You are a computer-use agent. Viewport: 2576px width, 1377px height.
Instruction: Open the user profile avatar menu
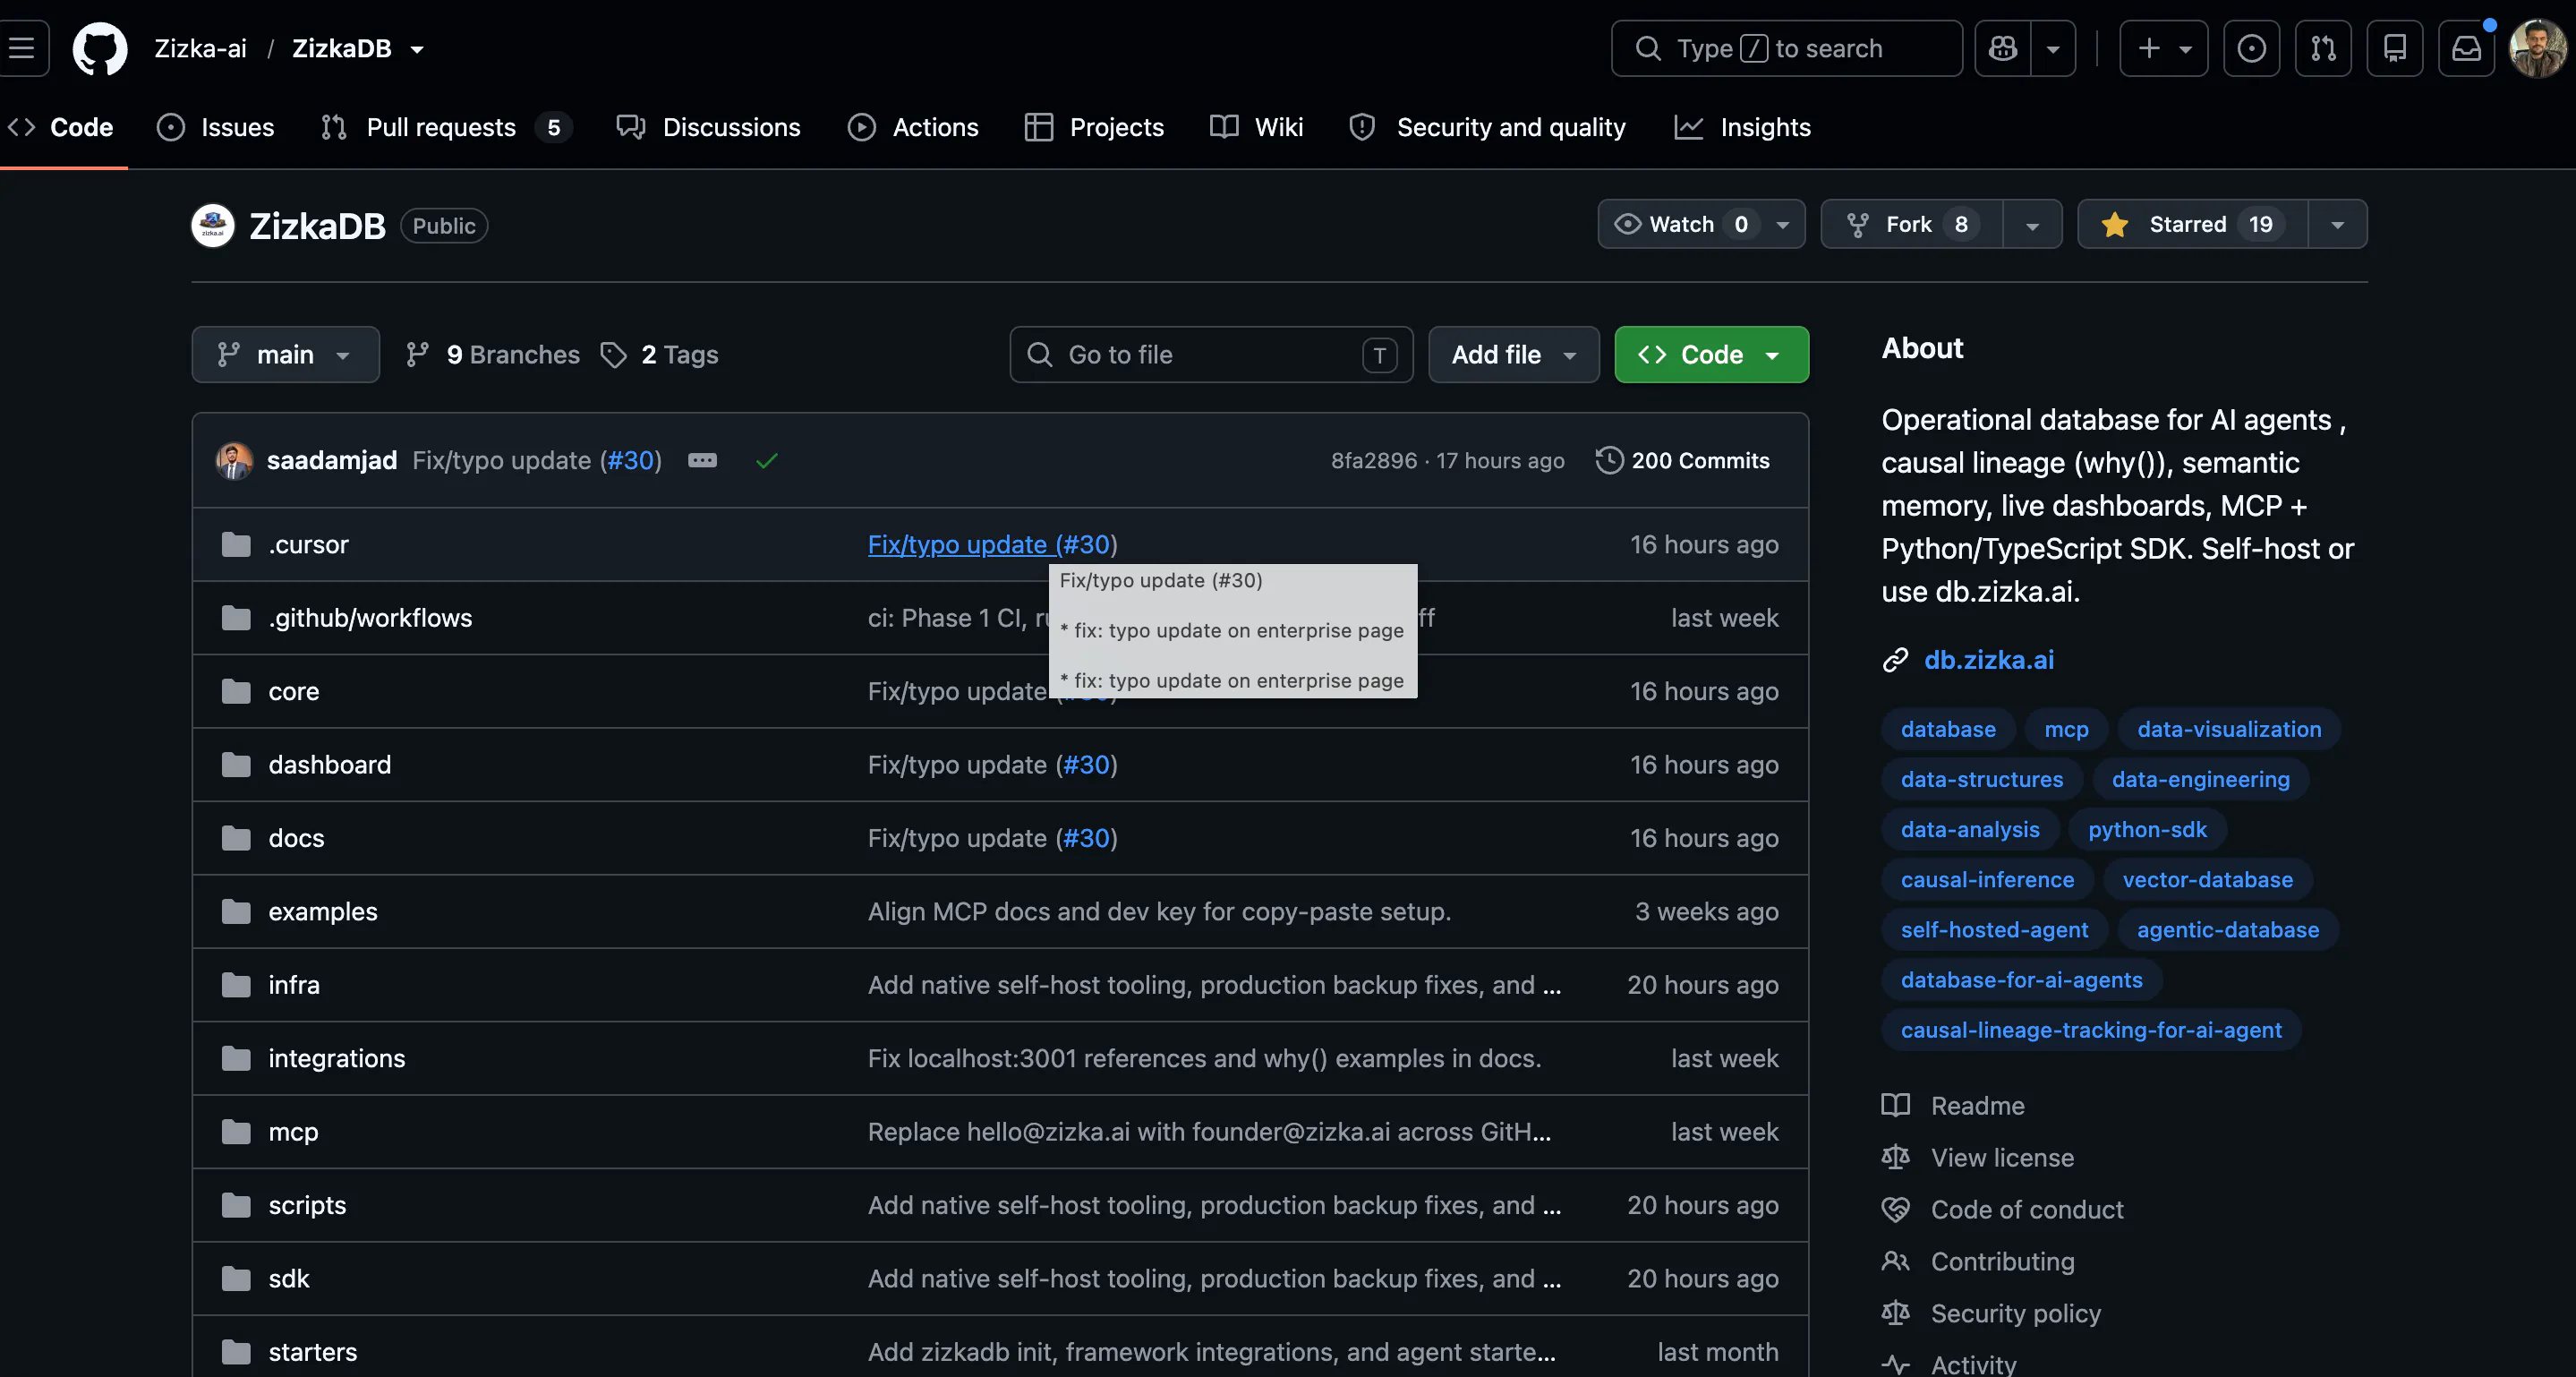[2537, 48]
